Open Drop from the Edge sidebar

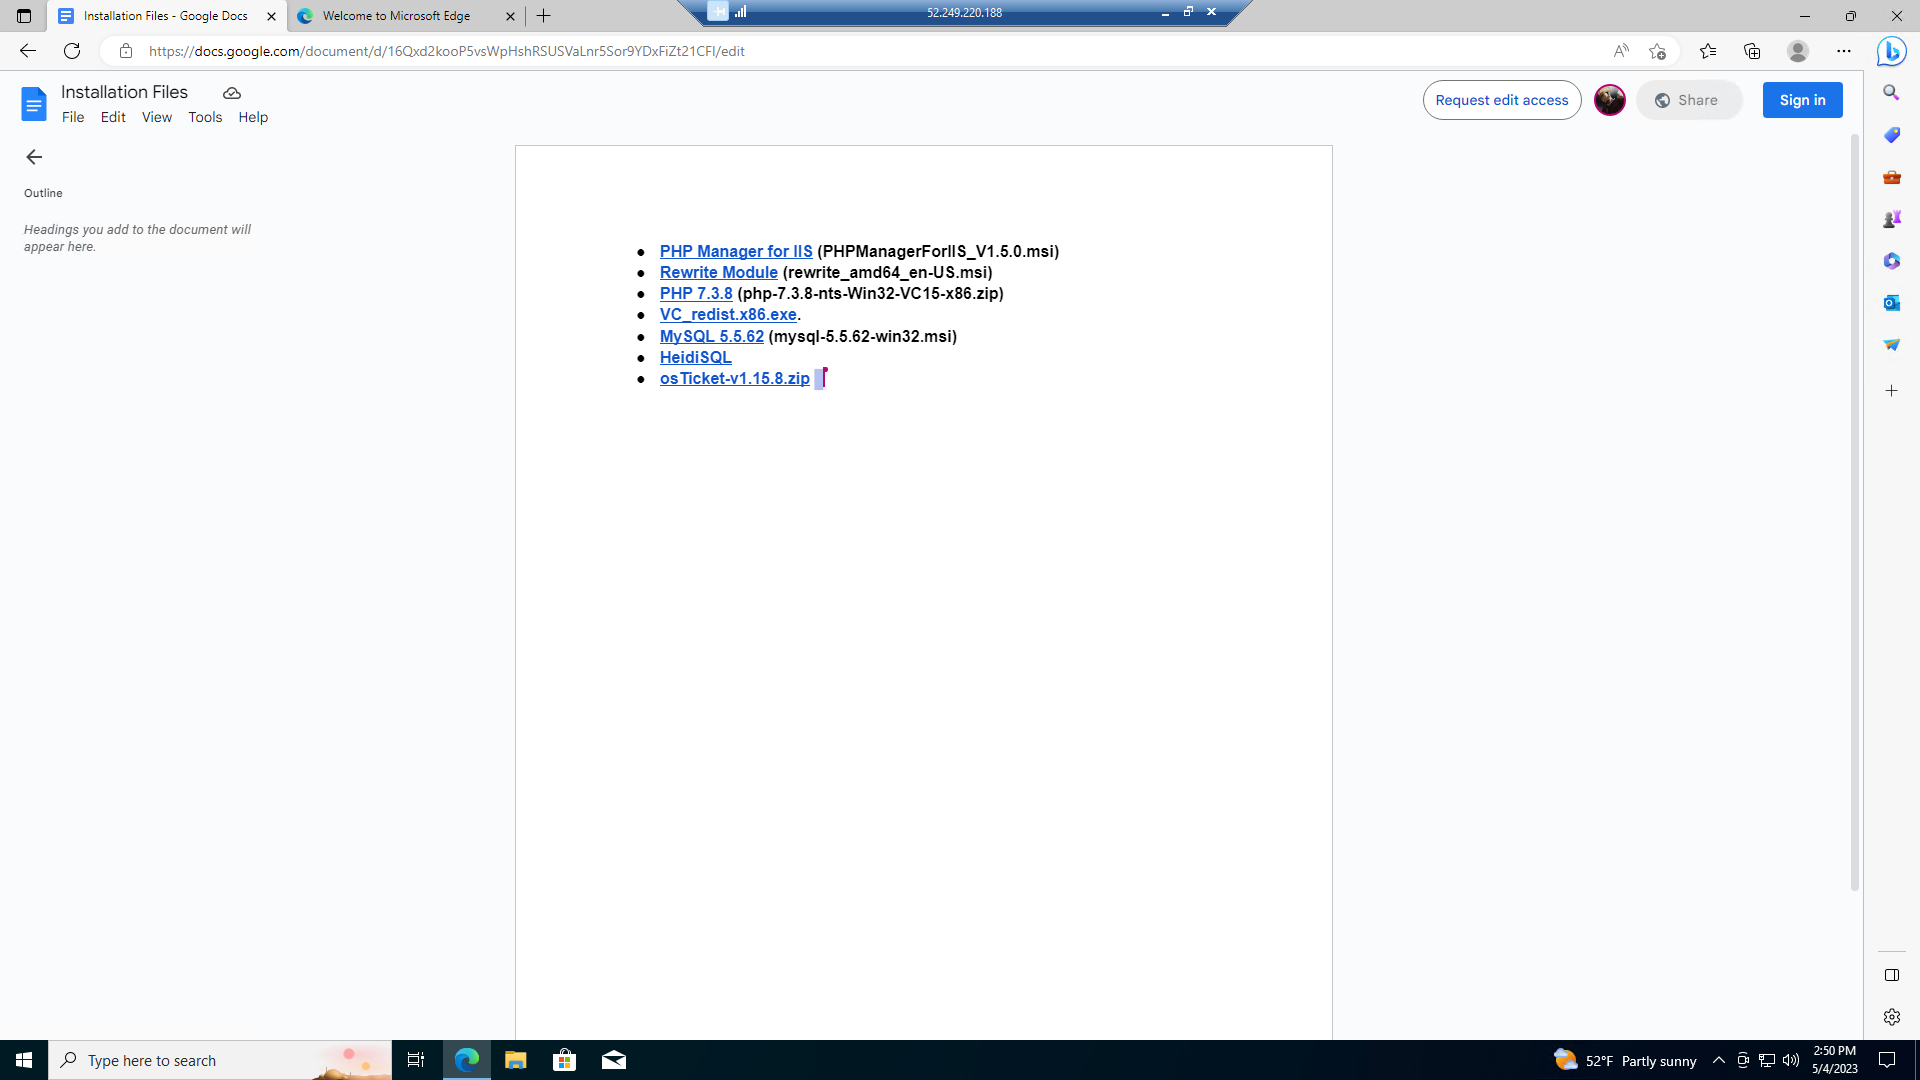pyautogui.click(x=1892, y=343)
